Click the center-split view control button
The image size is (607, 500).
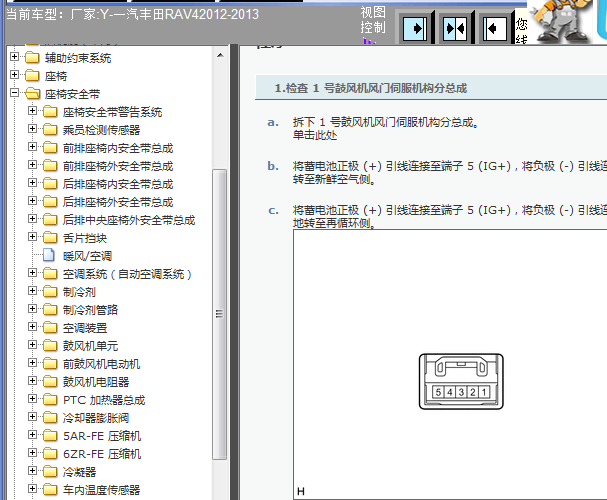(455, 28)
